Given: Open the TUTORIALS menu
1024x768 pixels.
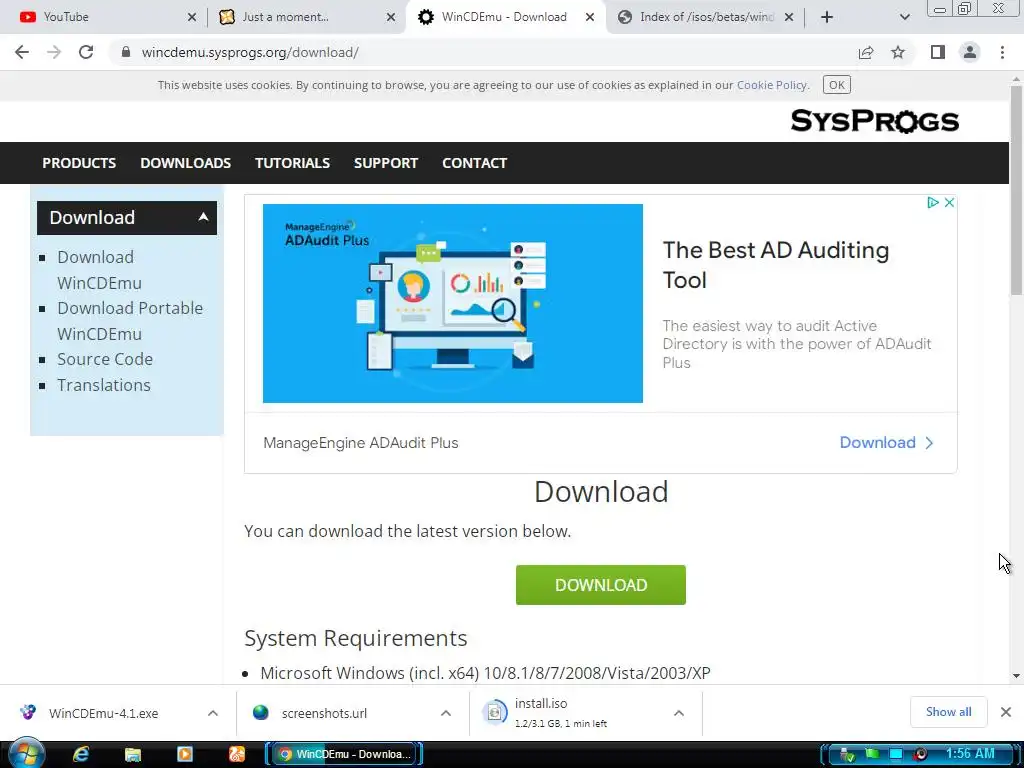Looking at the screenshot, I should coord(292,163).
